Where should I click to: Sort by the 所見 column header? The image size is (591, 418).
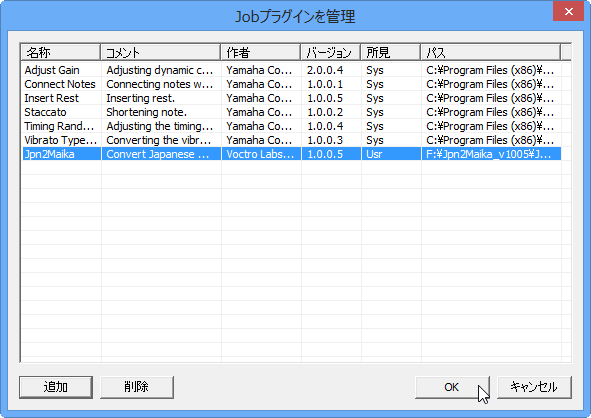(391, 52)
